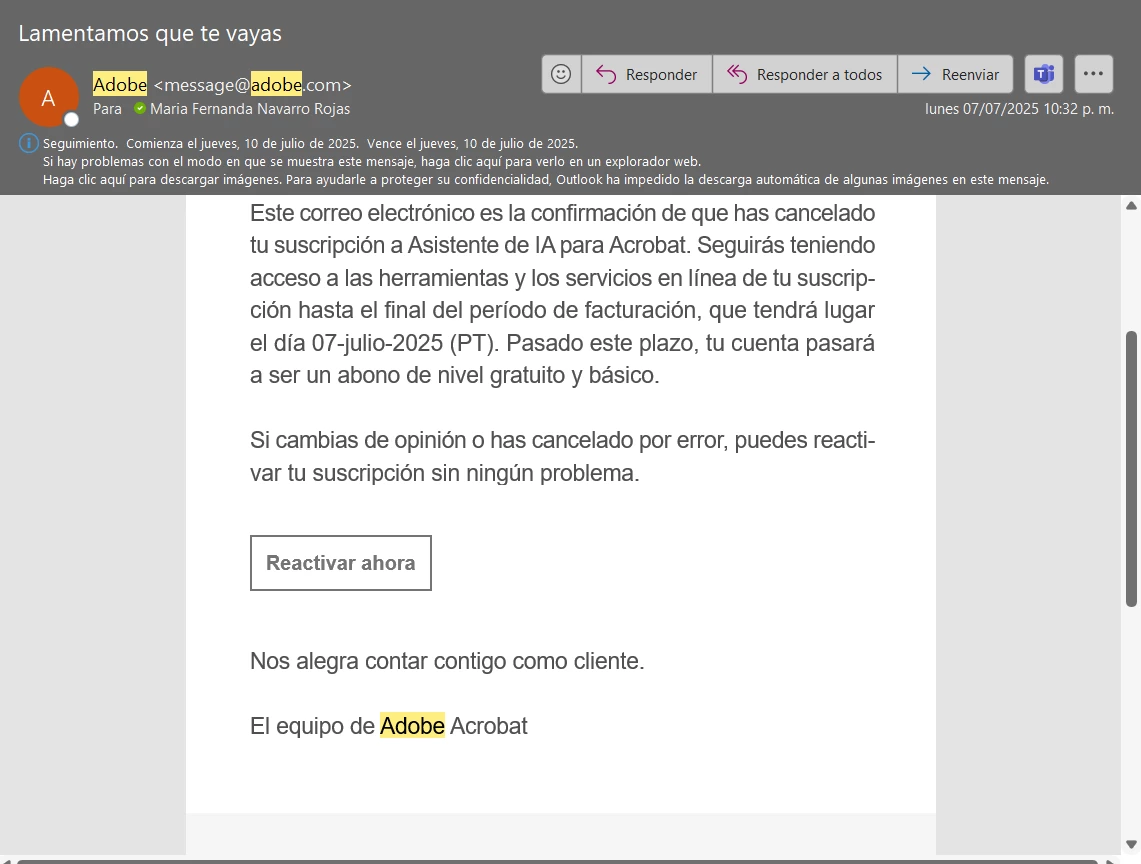The width and height of the screenshot is (1141, 864).
Task: Click the received date lunes 07/07/2025
Action: click(1019, 109)
